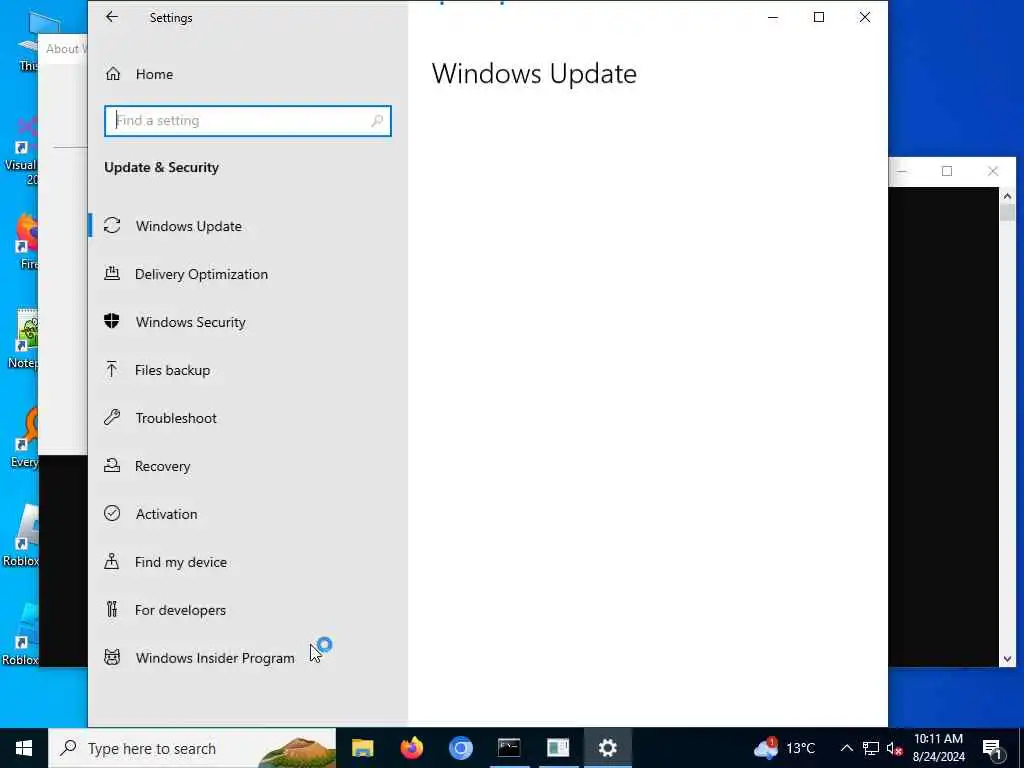This screenshot has height=768, width=1024.
Task: Close the background console window
Action: tap(993, 171)
